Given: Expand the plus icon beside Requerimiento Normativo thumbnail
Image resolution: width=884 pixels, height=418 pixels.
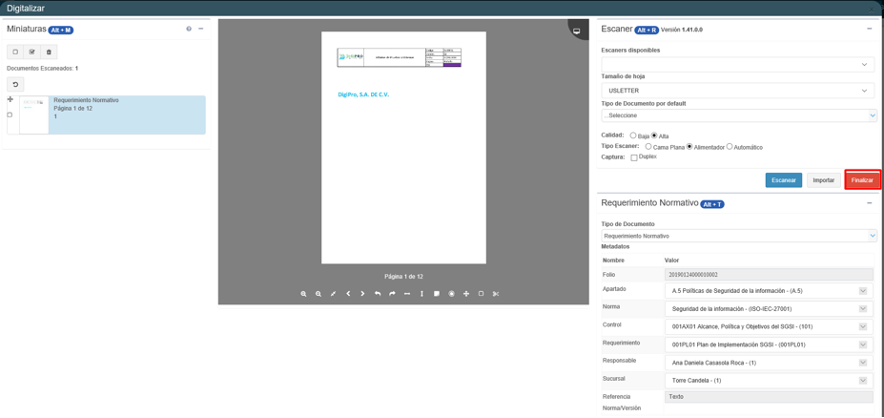Looking at the screenshot, I should coord(10,100).
